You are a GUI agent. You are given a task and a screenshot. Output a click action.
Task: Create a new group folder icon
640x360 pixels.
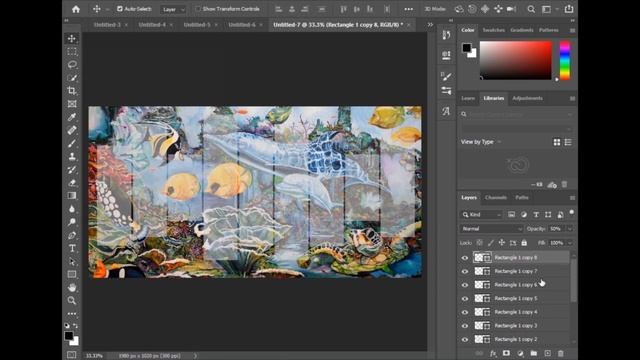(533, 353)
